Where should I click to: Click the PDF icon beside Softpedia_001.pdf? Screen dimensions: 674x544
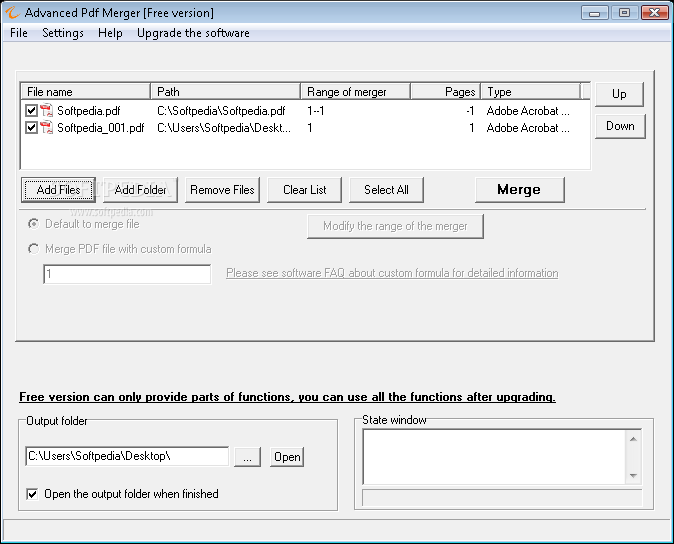pyautogui.click(x=46, y=128)
